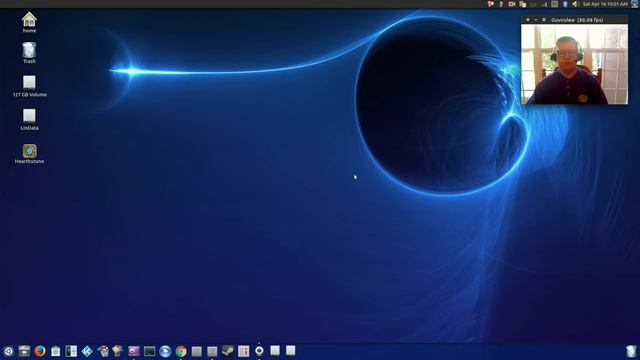Open the network signal tray icon
The width and height of the screenshot is (640, 360).
(544, 4)
